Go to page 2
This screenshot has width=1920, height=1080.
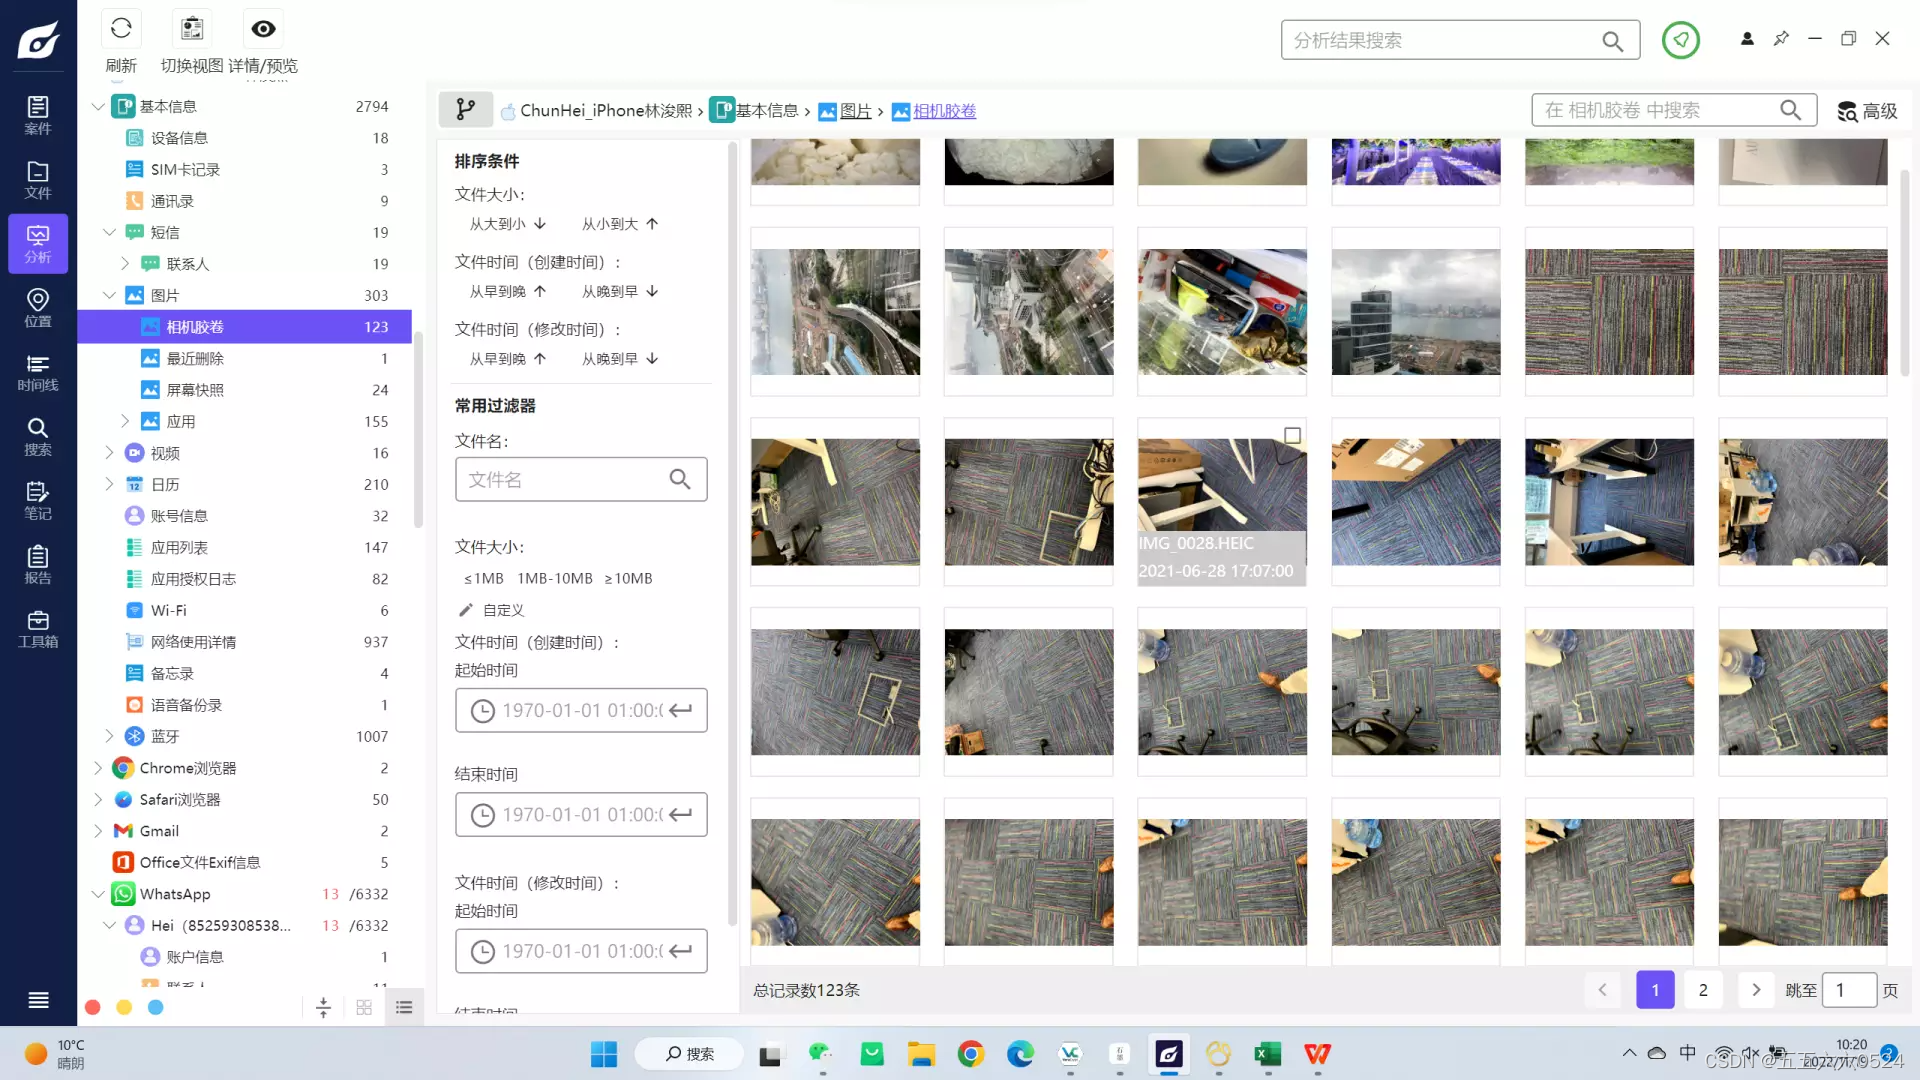click(x=1703, y=990)
